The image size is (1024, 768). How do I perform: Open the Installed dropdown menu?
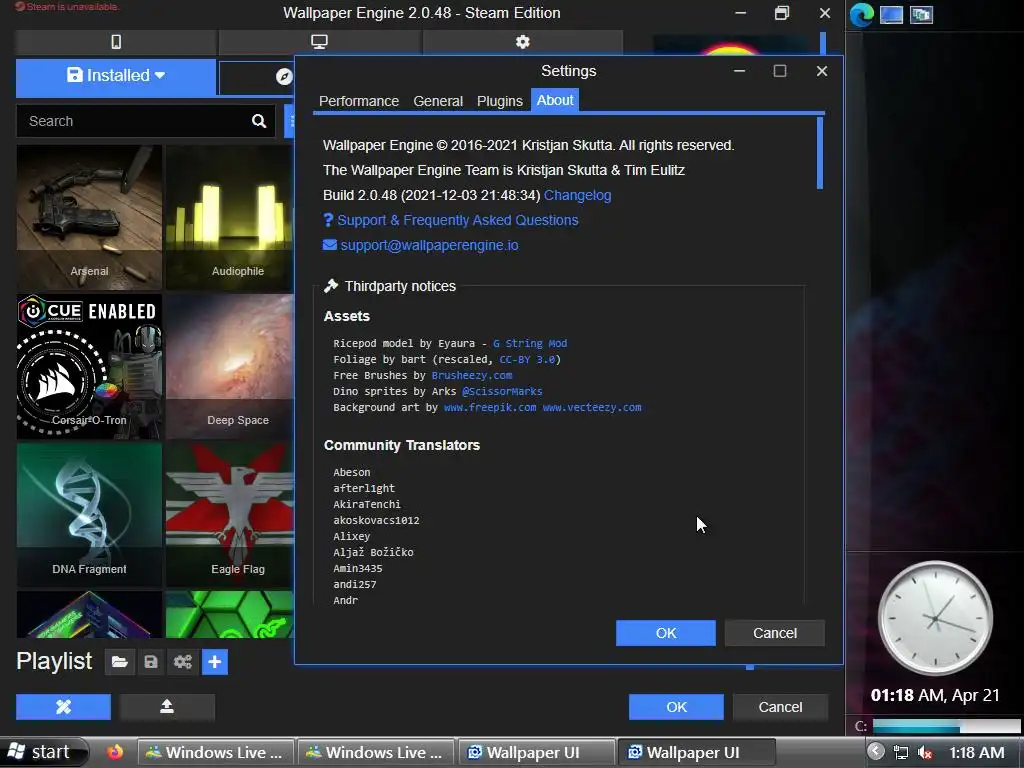[x=116, y=76]
